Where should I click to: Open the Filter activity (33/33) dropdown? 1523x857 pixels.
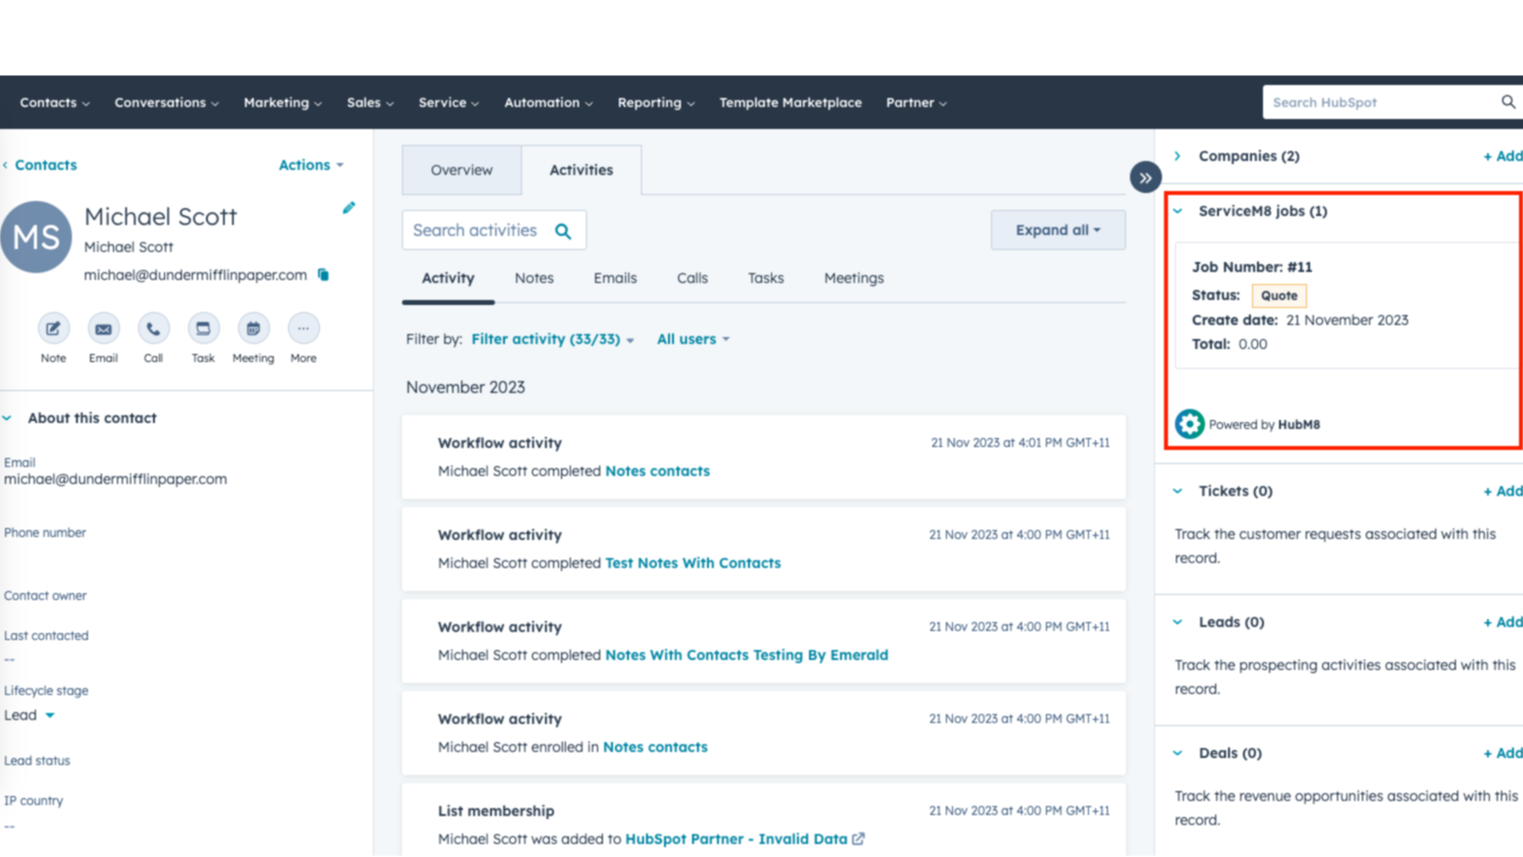click(552, 340)
